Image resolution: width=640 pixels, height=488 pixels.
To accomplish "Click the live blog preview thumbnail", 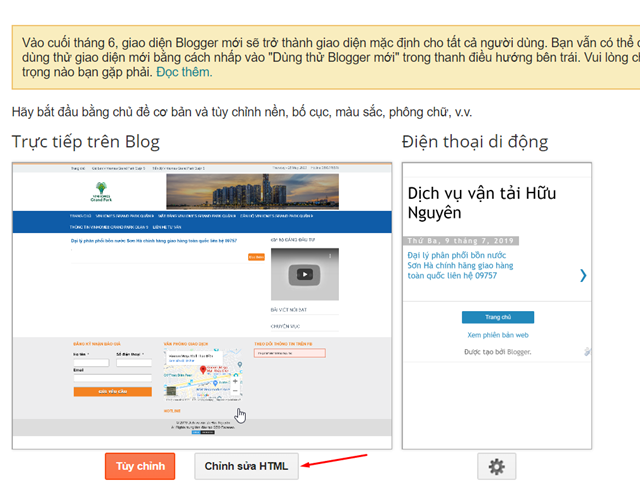I will click(202, 306).
